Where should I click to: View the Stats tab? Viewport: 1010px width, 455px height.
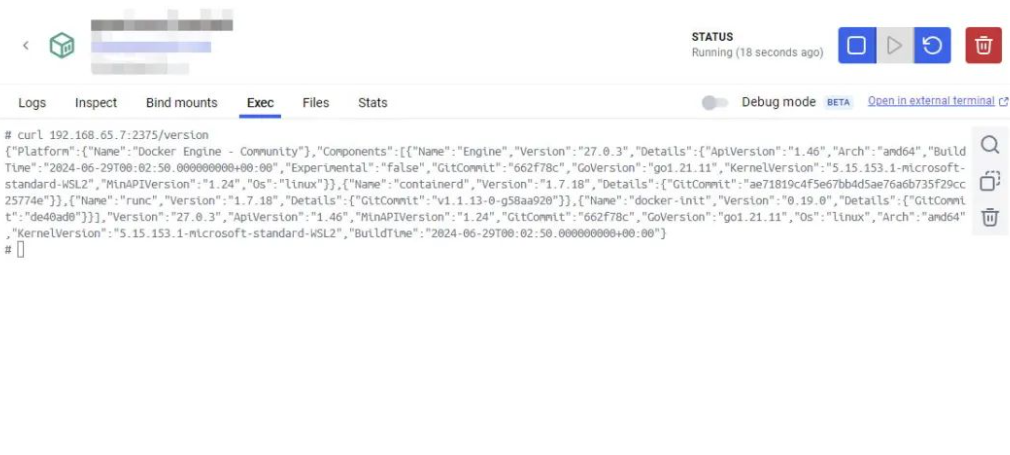point(373,102)
